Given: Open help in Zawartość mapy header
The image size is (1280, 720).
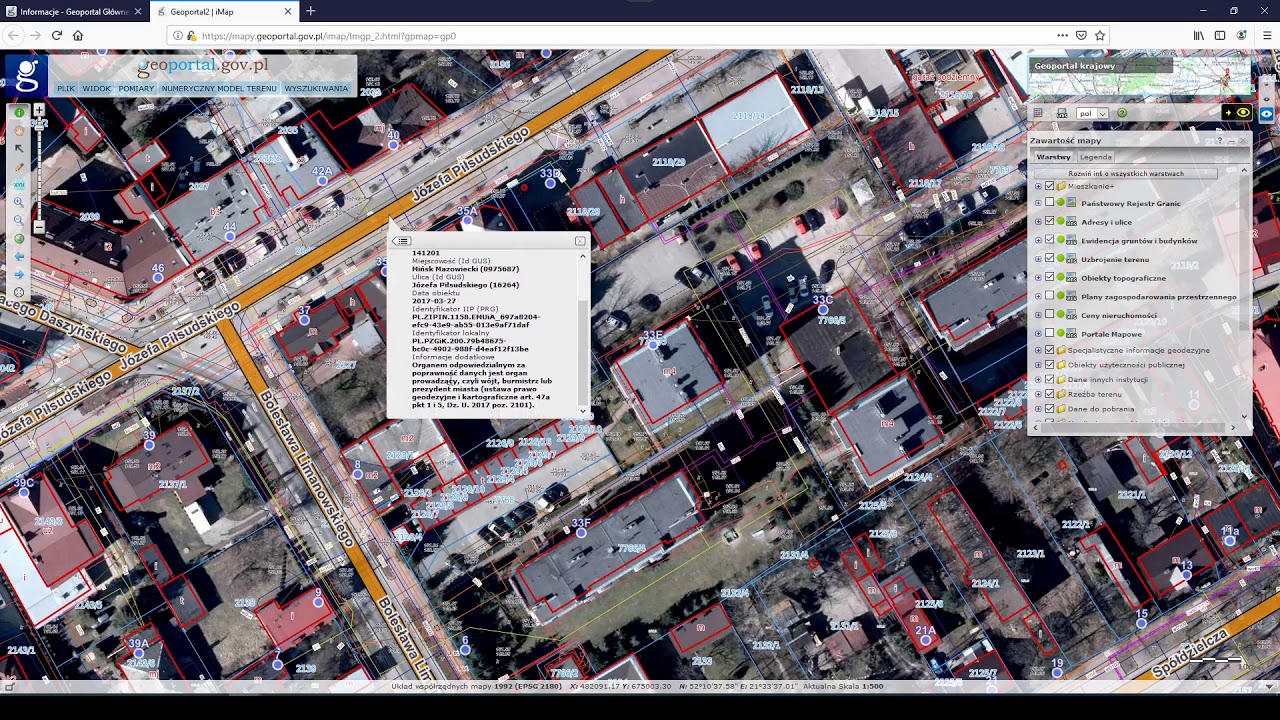Looking at the screenshot, I should (x=1220, y=141).
